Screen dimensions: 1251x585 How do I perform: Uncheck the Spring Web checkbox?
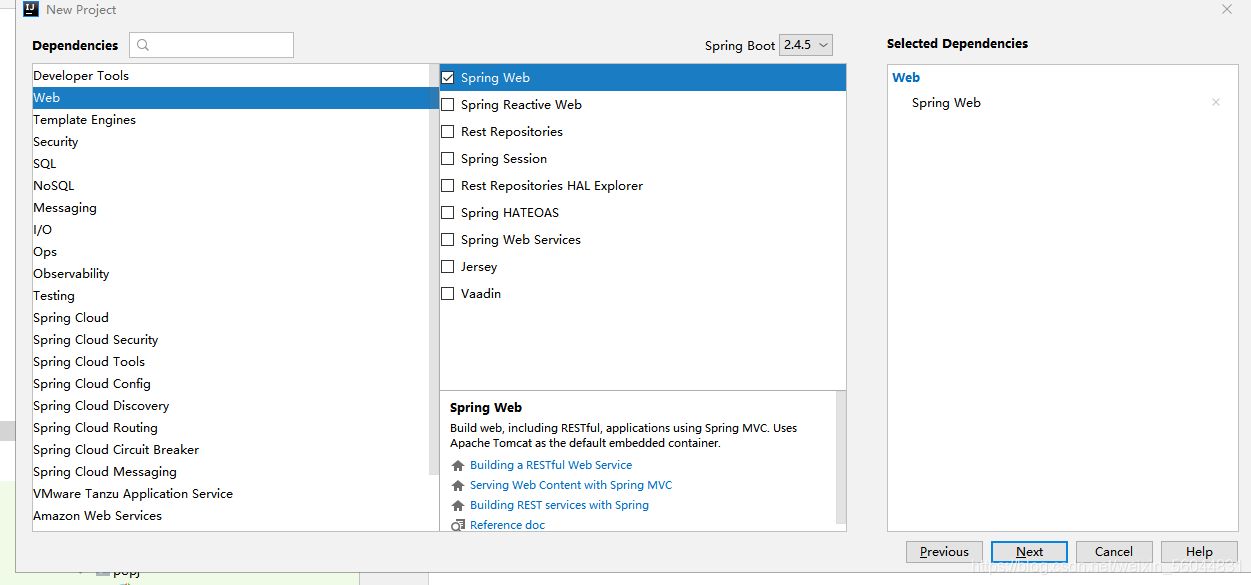point(448,78)
